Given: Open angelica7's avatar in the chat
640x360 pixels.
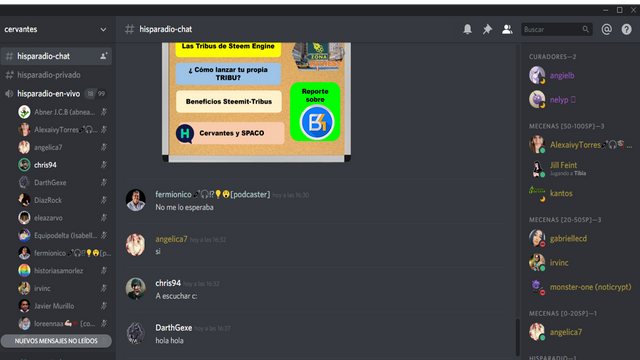Looking at the screenshot, I should (x=136, y=244).
